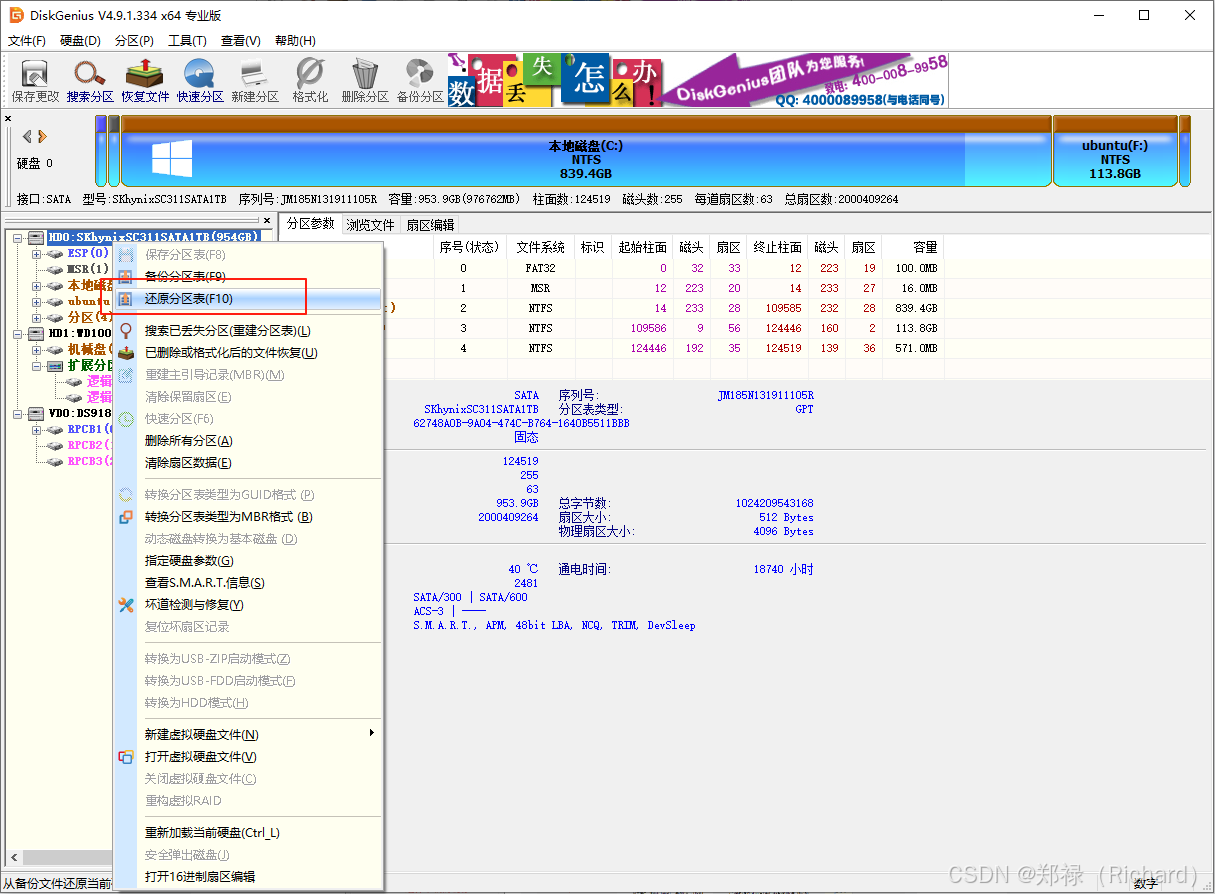Switch to the 分区参数 tab
Image resolution: width=1215 pixels, height=894 pixels.
(310, 224)
